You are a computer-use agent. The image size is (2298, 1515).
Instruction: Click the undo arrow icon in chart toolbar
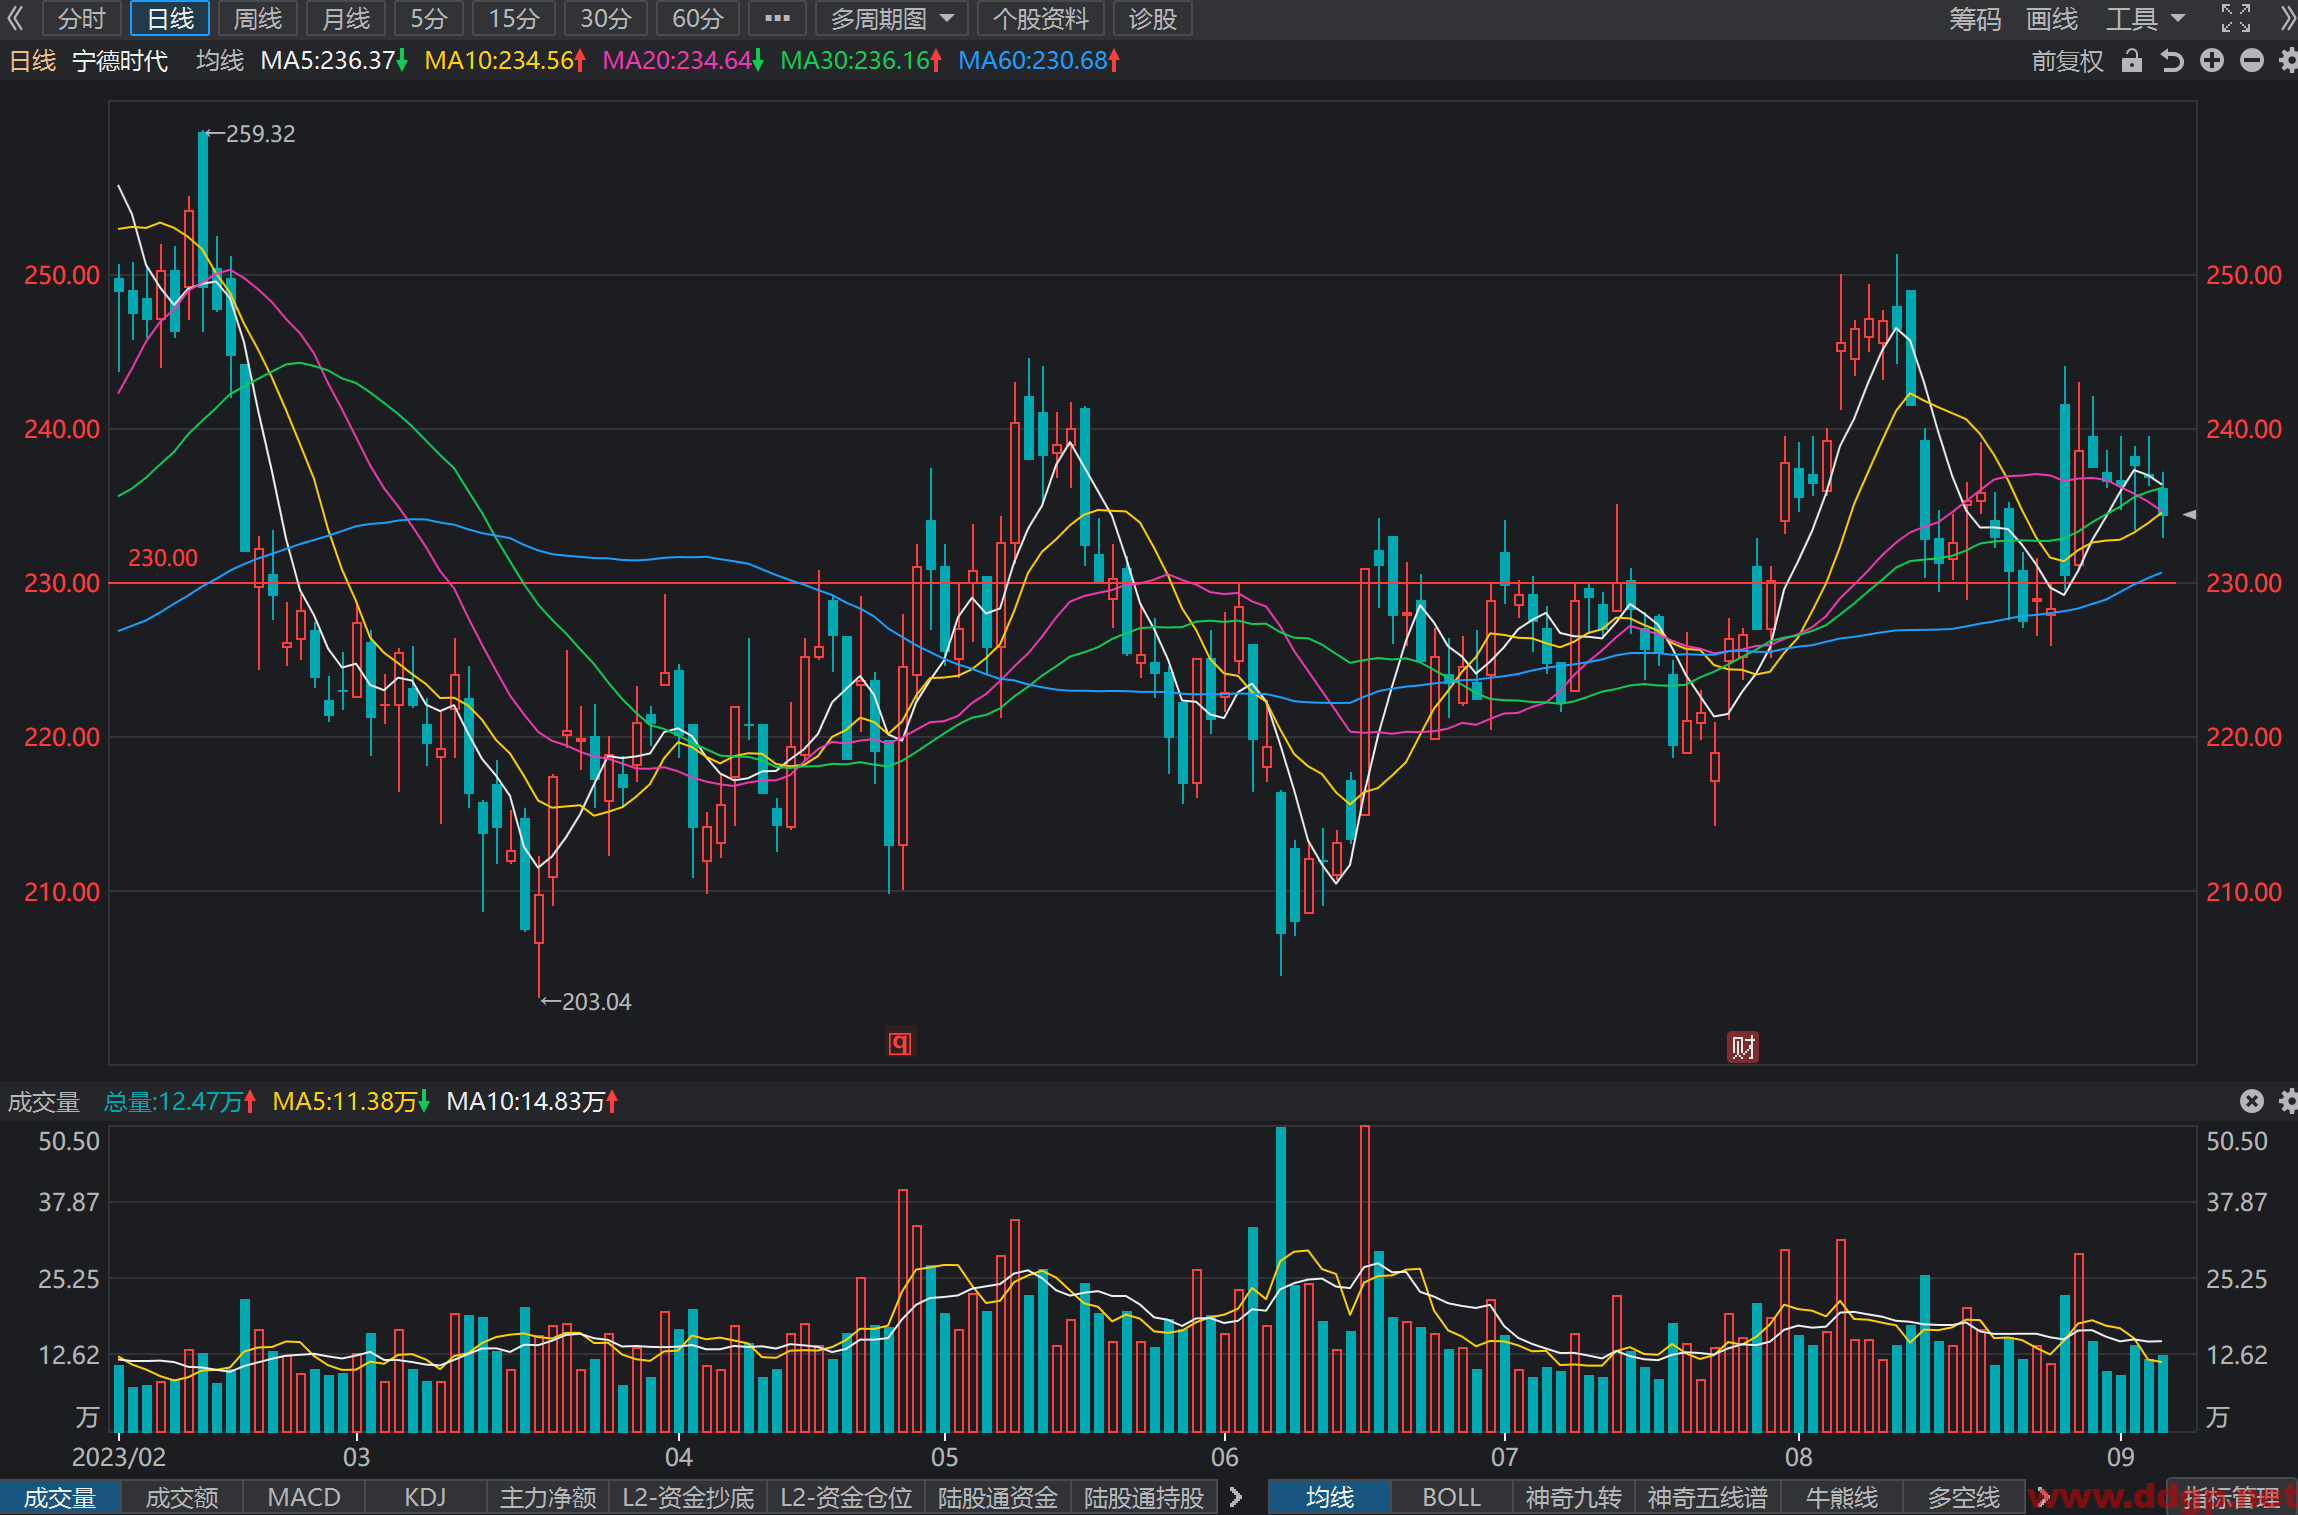pos(2171,61)
